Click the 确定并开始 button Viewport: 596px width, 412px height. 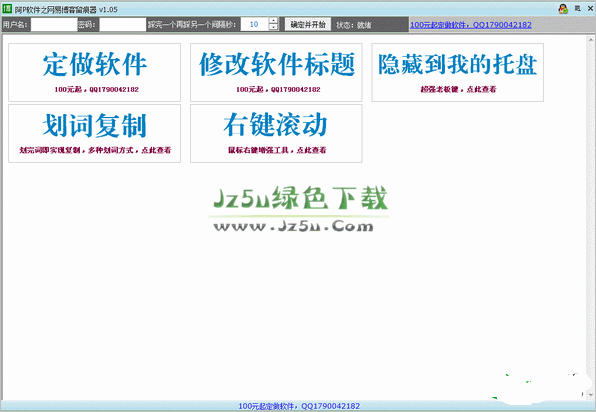308,25
